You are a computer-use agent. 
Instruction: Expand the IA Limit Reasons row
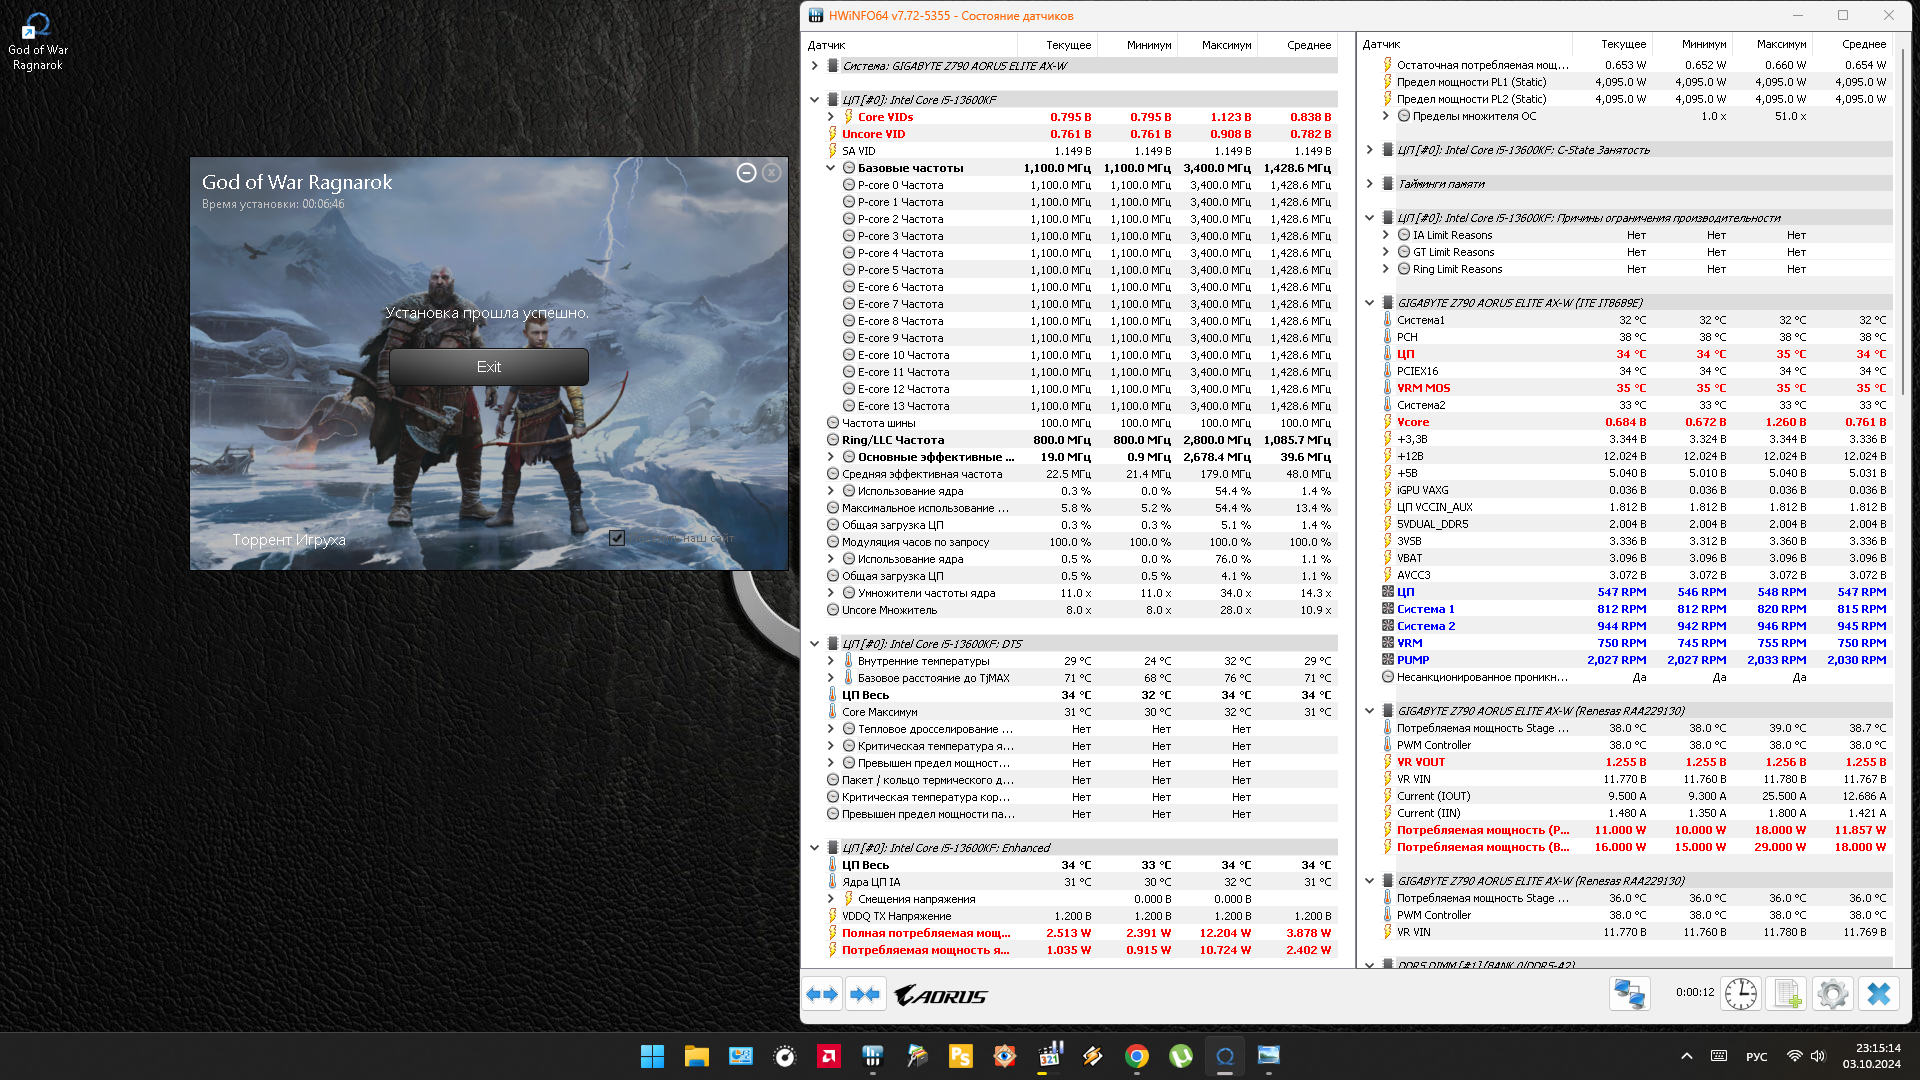pos(1385,235)
